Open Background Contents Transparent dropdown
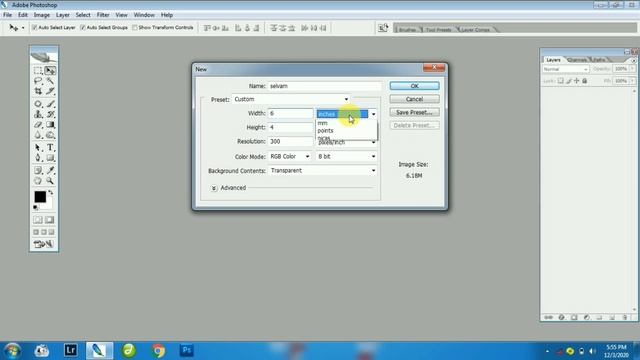The image size is (640, 360). pyautogui.click(x=322, y=171)
